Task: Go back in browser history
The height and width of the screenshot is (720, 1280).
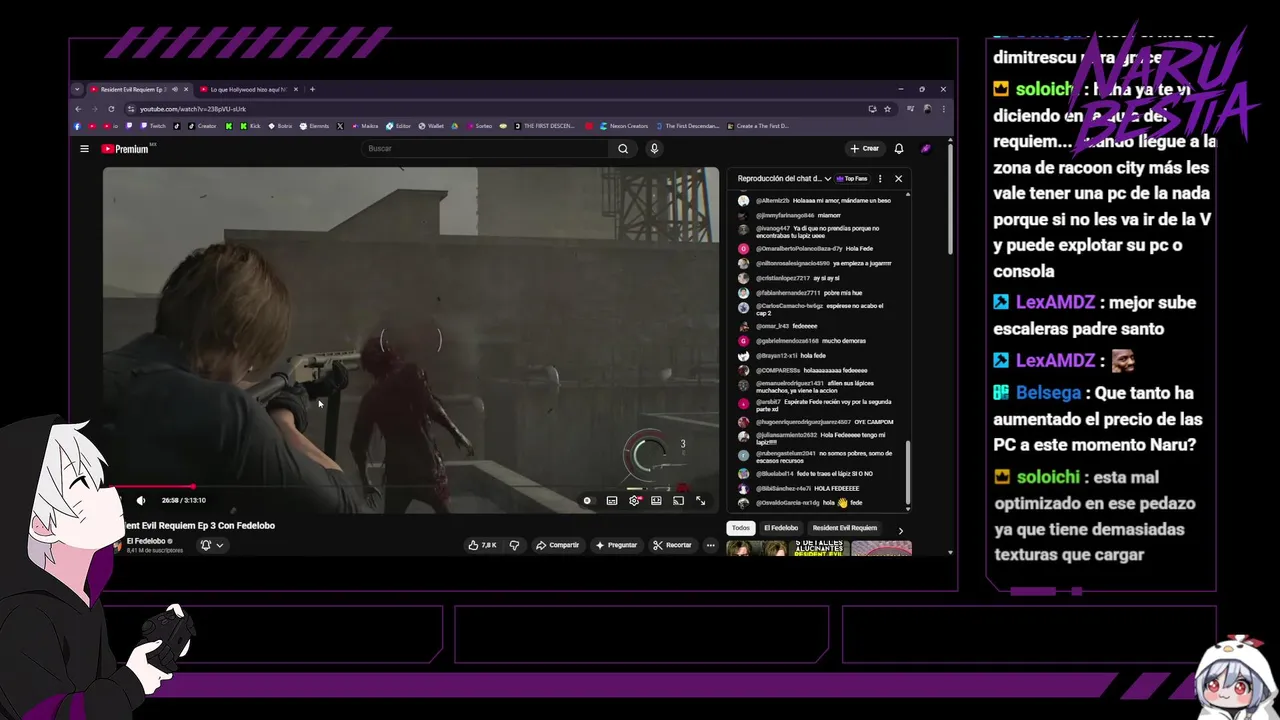Action: [x=78, y=108]
